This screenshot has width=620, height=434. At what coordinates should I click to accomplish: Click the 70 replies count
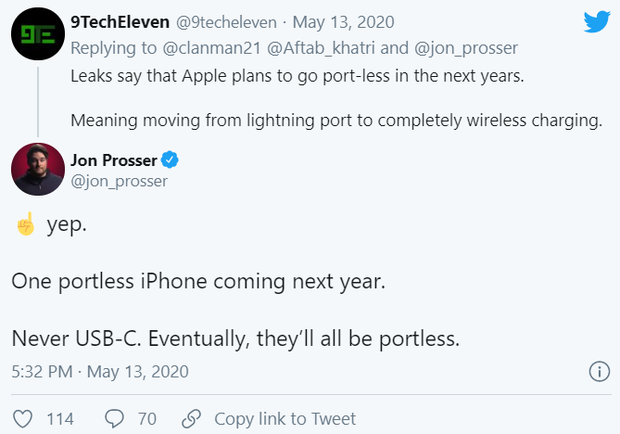(x=146, y=418)
